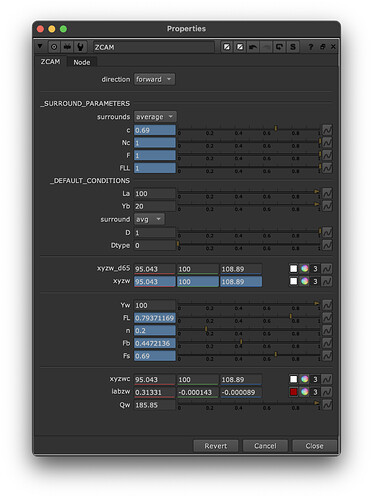Click the Revert button
373x499 pixels.
point(216,446)
